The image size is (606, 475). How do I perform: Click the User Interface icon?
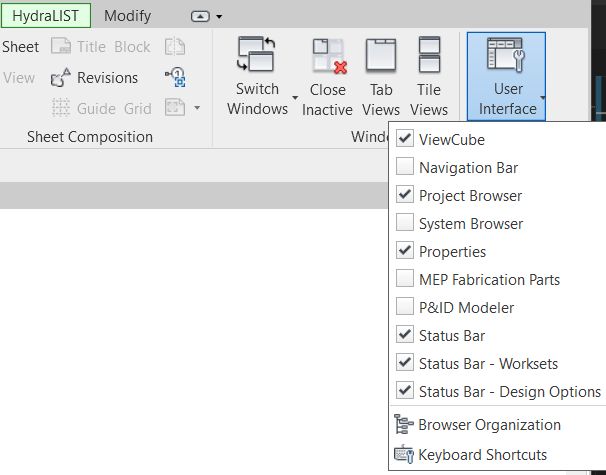506,54
